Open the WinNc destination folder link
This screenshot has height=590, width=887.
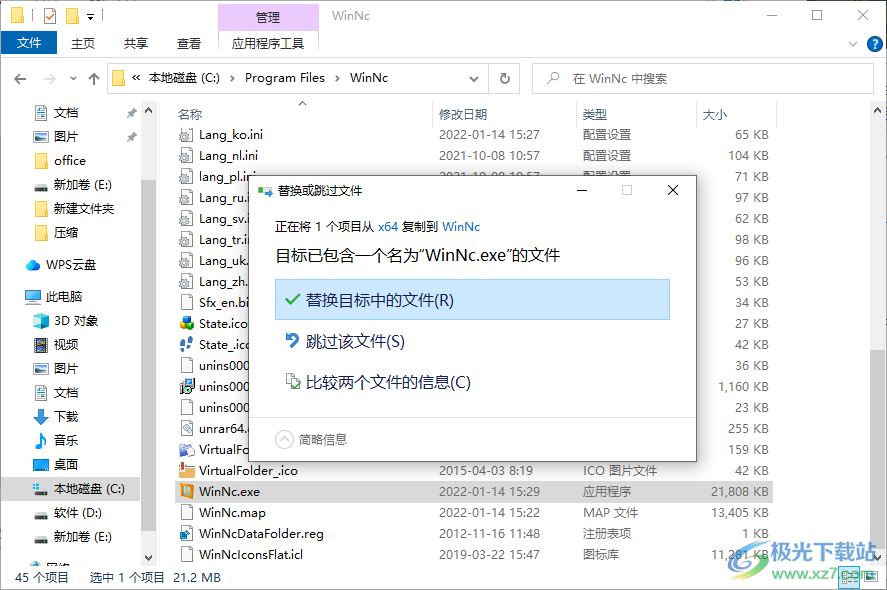461,227
